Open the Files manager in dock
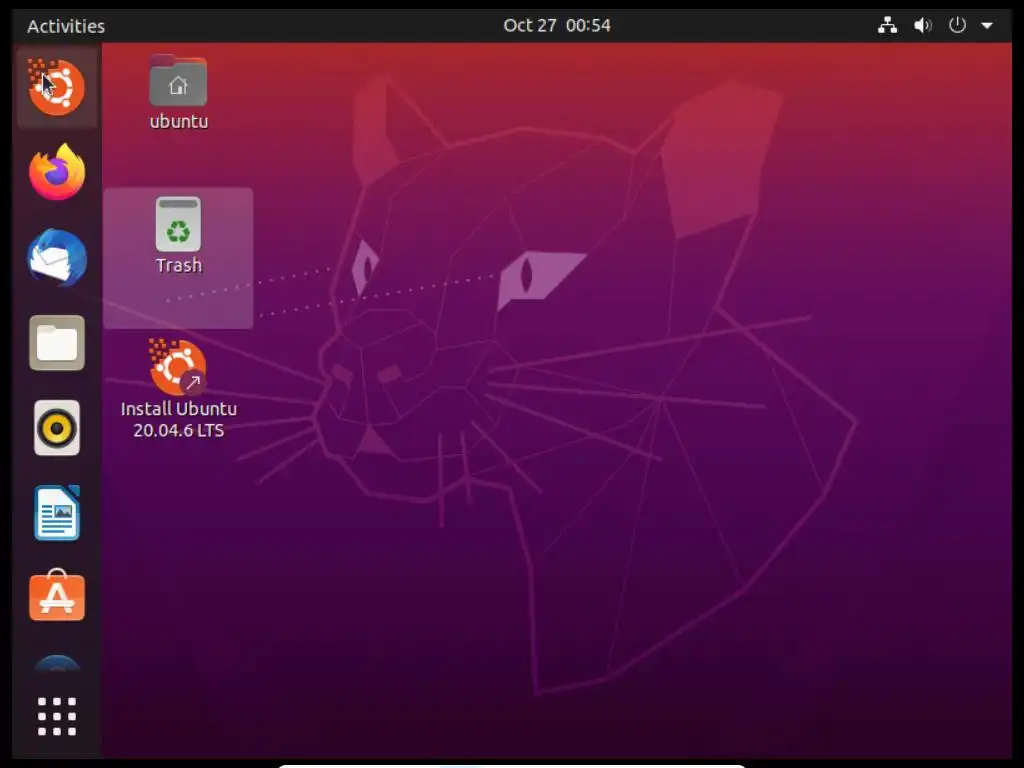This screenshot has height=768, width=1024. [x=57, y=343]
